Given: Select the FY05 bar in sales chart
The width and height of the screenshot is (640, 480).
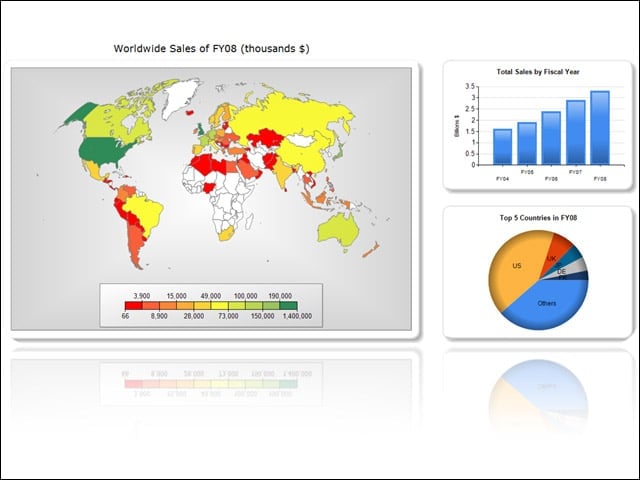Looking at the screenshot, I should pos(527,144).
